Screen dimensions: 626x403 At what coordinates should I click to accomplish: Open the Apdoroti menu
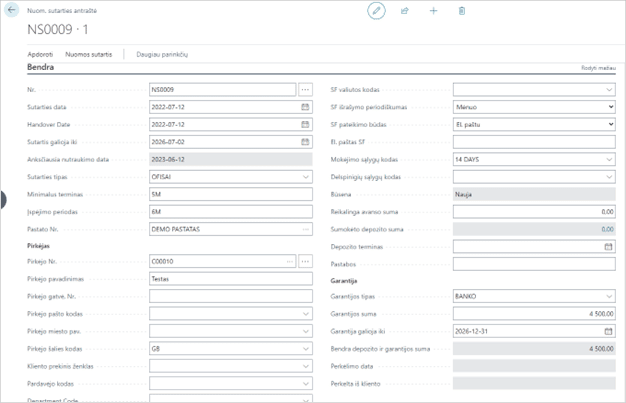click(40, 53)
